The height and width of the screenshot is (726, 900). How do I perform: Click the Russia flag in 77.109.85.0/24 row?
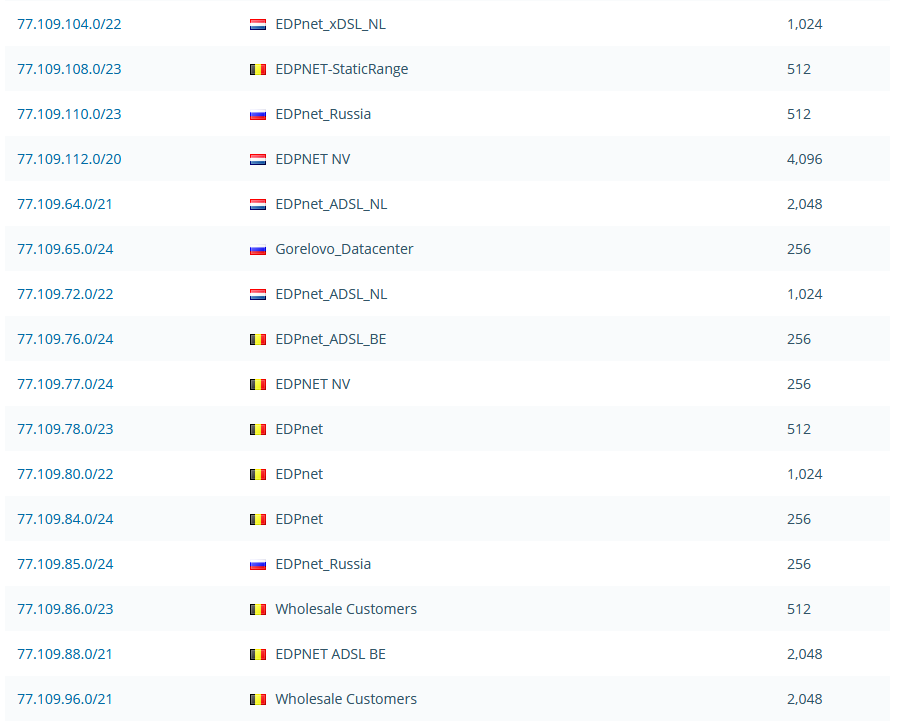tap(258, 564)
